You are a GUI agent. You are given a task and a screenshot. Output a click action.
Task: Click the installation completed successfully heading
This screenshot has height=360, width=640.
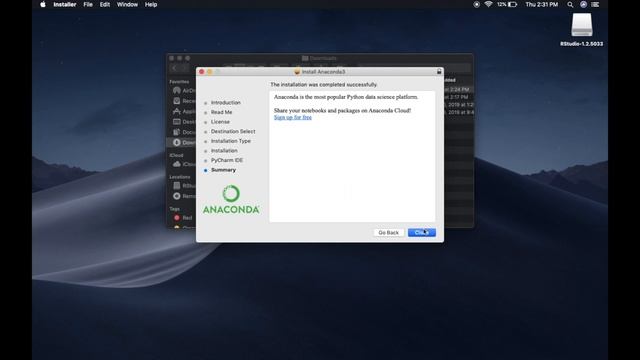324,84
